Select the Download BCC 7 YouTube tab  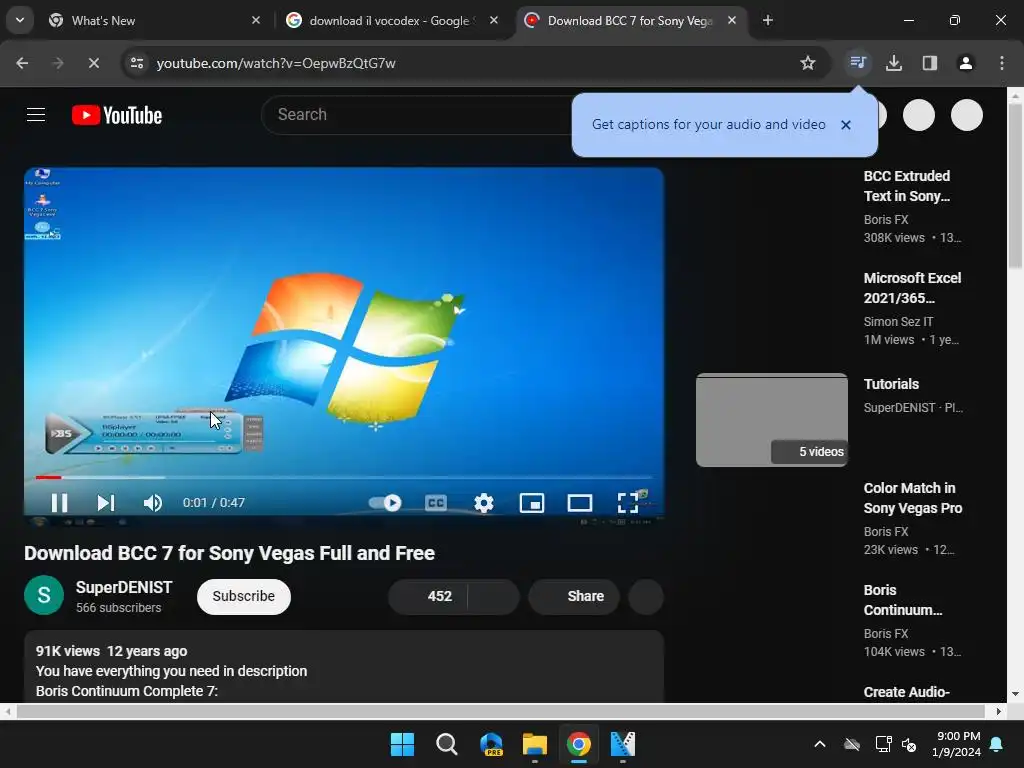point(630,21)
